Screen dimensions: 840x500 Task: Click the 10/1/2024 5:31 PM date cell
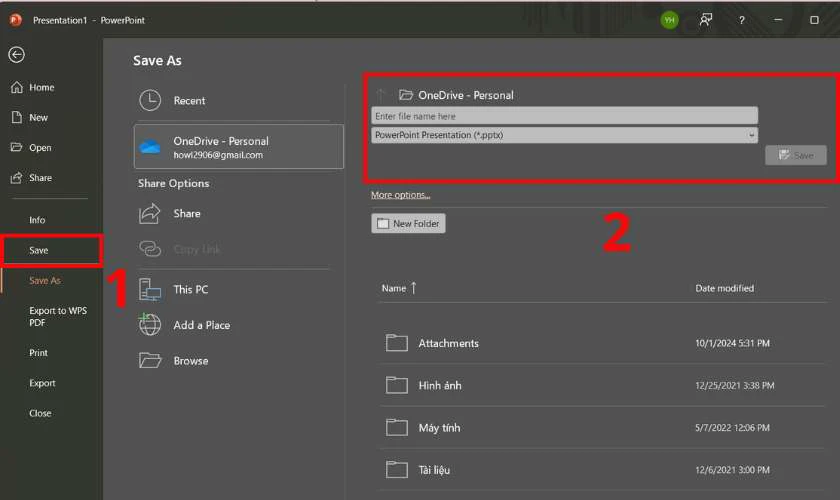732,343
